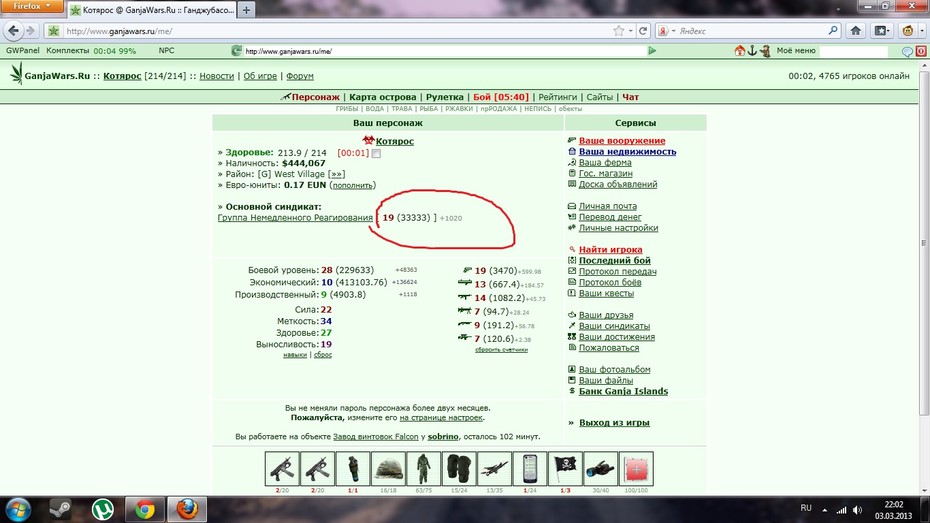Image resolution: width=930 pixels, height=523 pixels.
Task: Show hidden system tray icons
Action: (x=824, y=509)
